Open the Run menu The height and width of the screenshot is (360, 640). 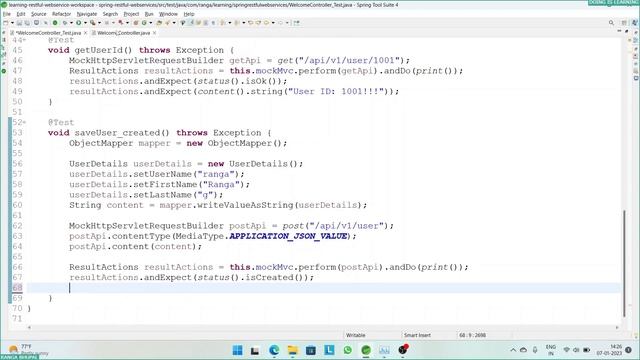click(x=149, y=14)
